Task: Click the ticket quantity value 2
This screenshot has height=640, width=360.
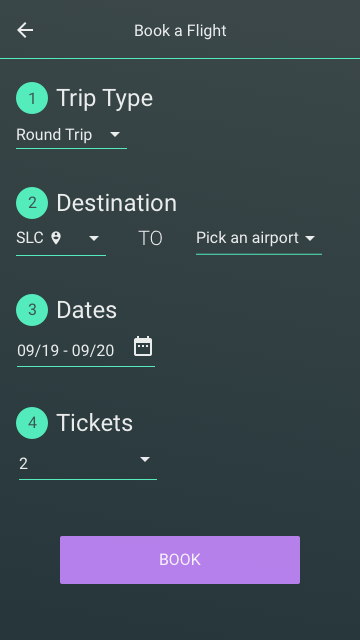Action: coord(24,464)
